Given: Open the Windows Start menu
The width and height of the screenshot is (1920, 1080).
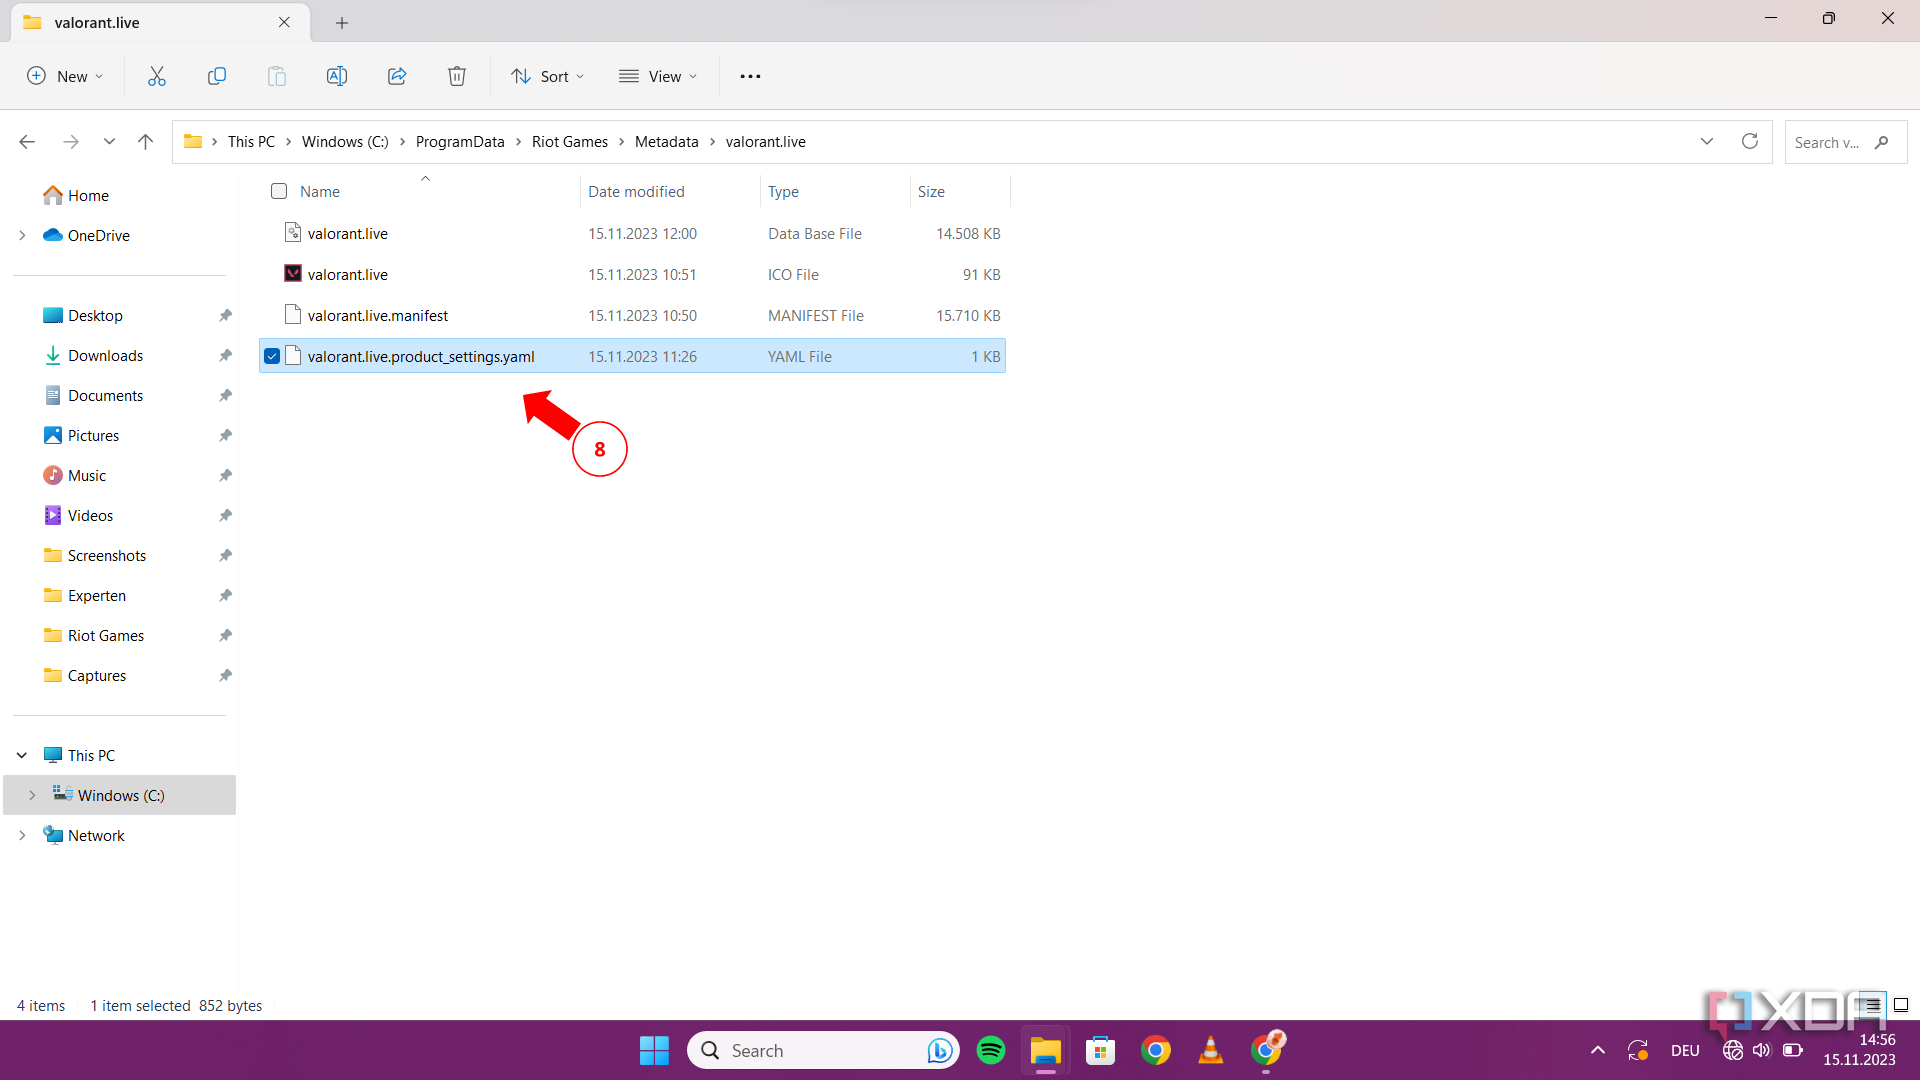Looking at the screenshot, I should pyautogui.click(x=654, y=1050).
